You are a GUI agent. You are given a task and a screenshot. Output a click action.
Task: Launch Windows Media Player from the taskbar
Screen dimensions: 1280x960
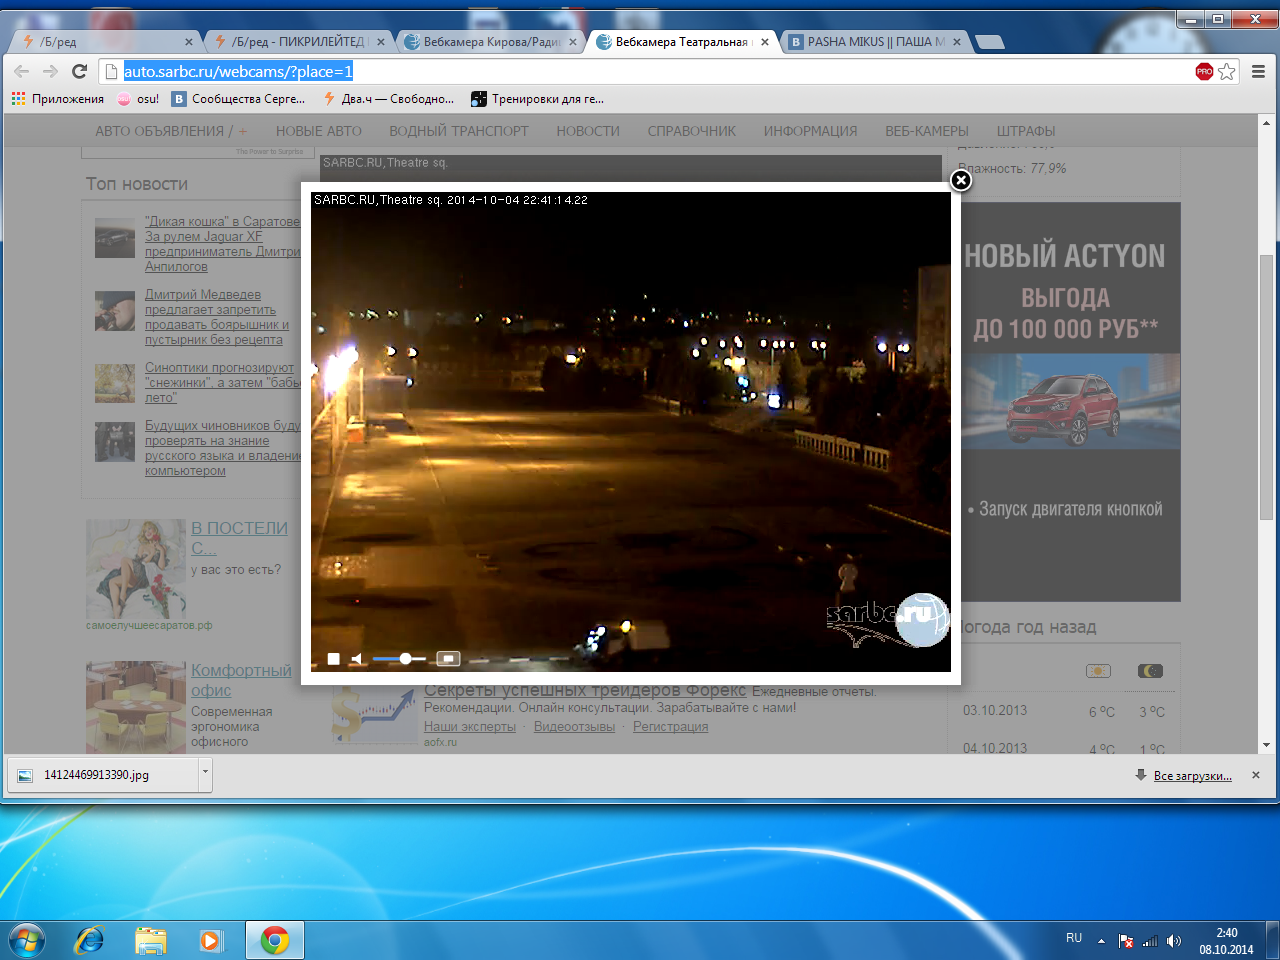[x=211, y=940]
